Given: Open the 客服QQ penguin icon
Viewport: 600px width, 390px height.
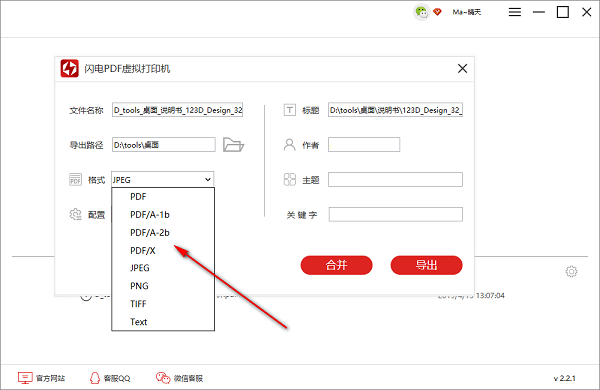Looking at the screenshot, I should click(x=95, y=378).
